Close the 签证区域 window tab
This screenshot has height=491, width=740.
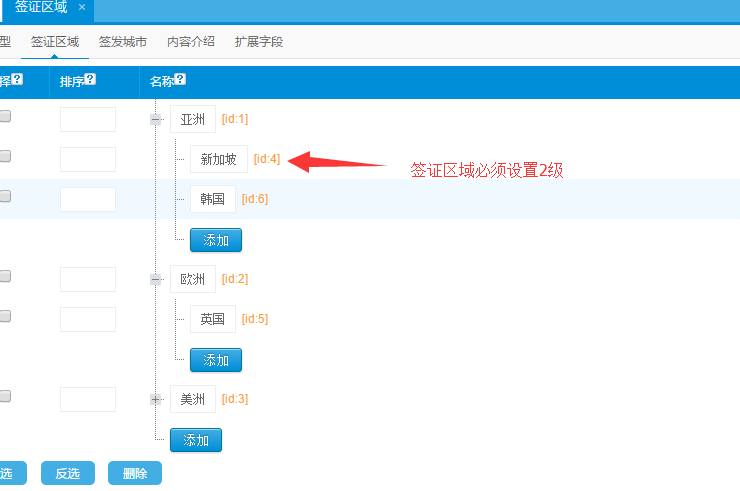(82, 8)
